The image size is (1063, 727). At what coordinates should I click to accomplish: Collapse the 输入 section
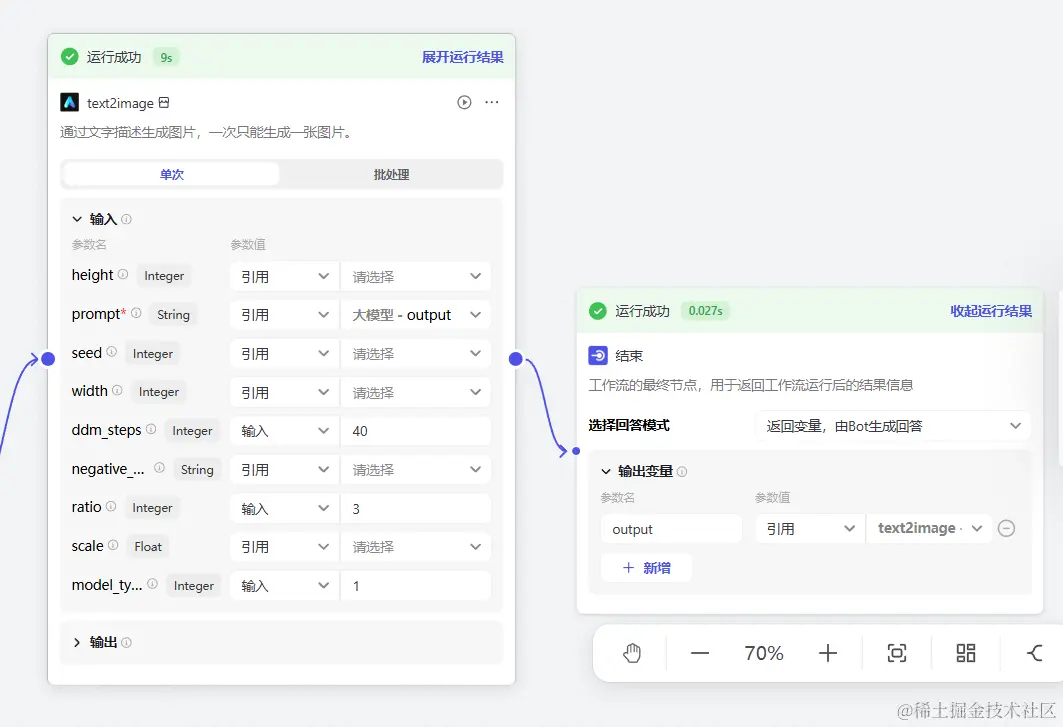[x=77, y=219]
